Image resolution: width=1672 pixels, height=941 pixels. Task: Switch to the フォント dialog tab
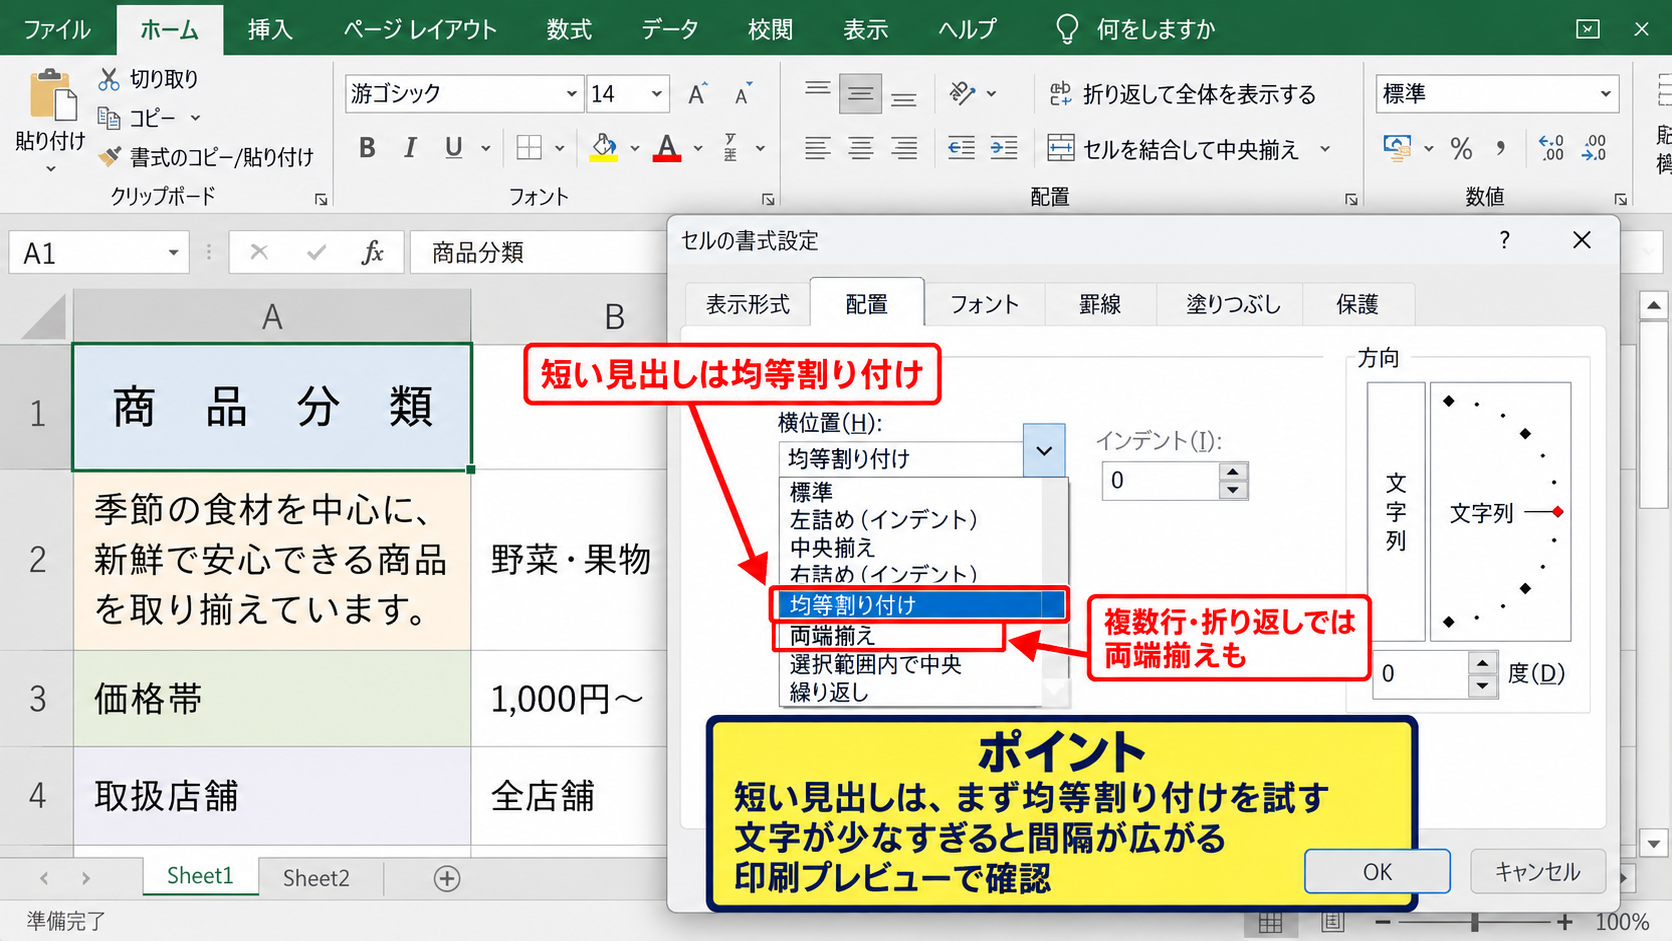click(x=984, y=304)
